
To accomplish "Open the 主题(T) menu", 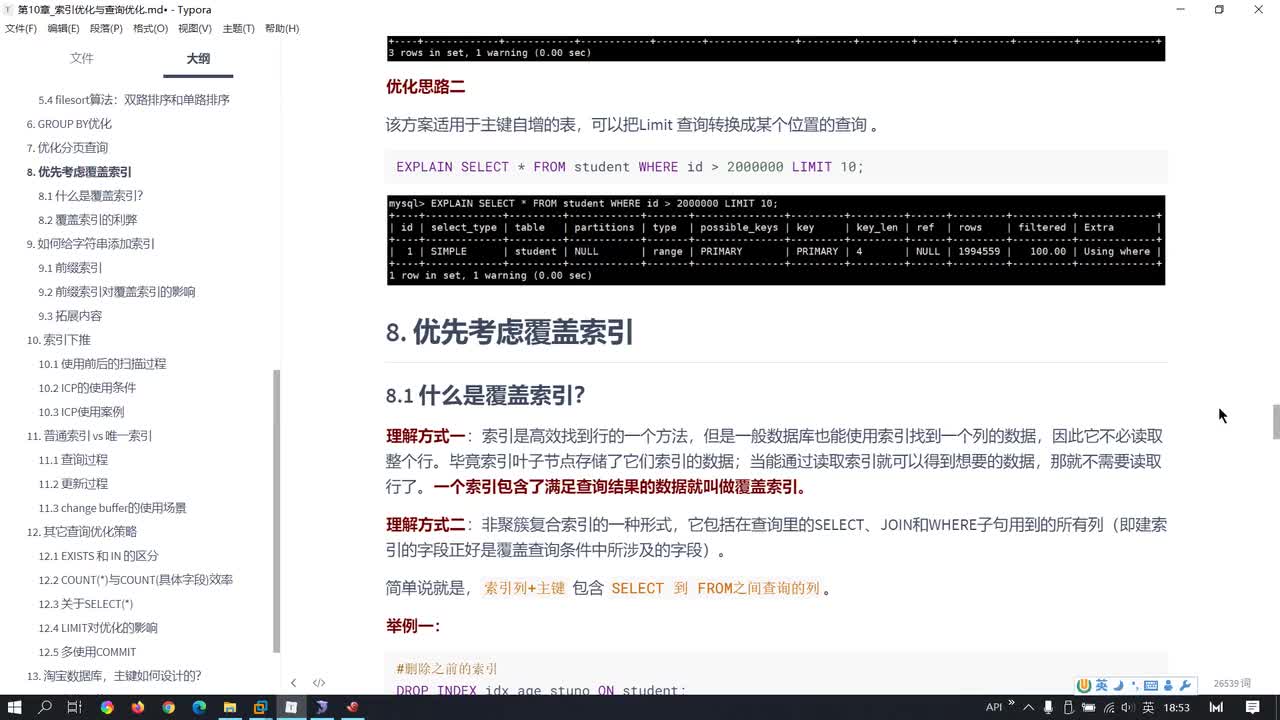I will pos(238,28).
